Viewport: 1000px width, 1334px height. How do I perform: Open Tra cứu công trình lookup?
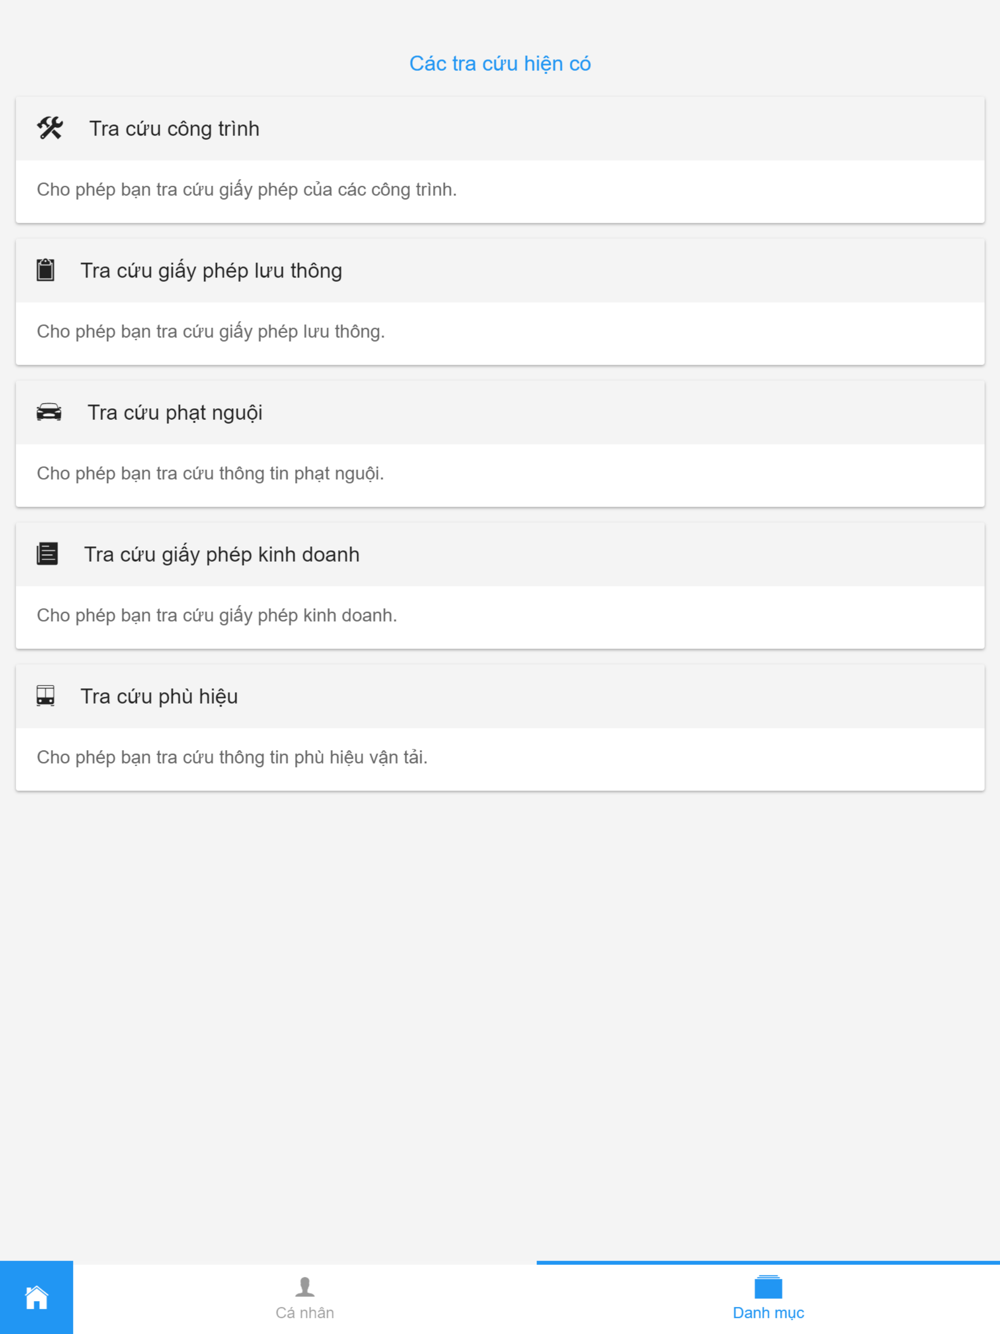coord(174,129)
